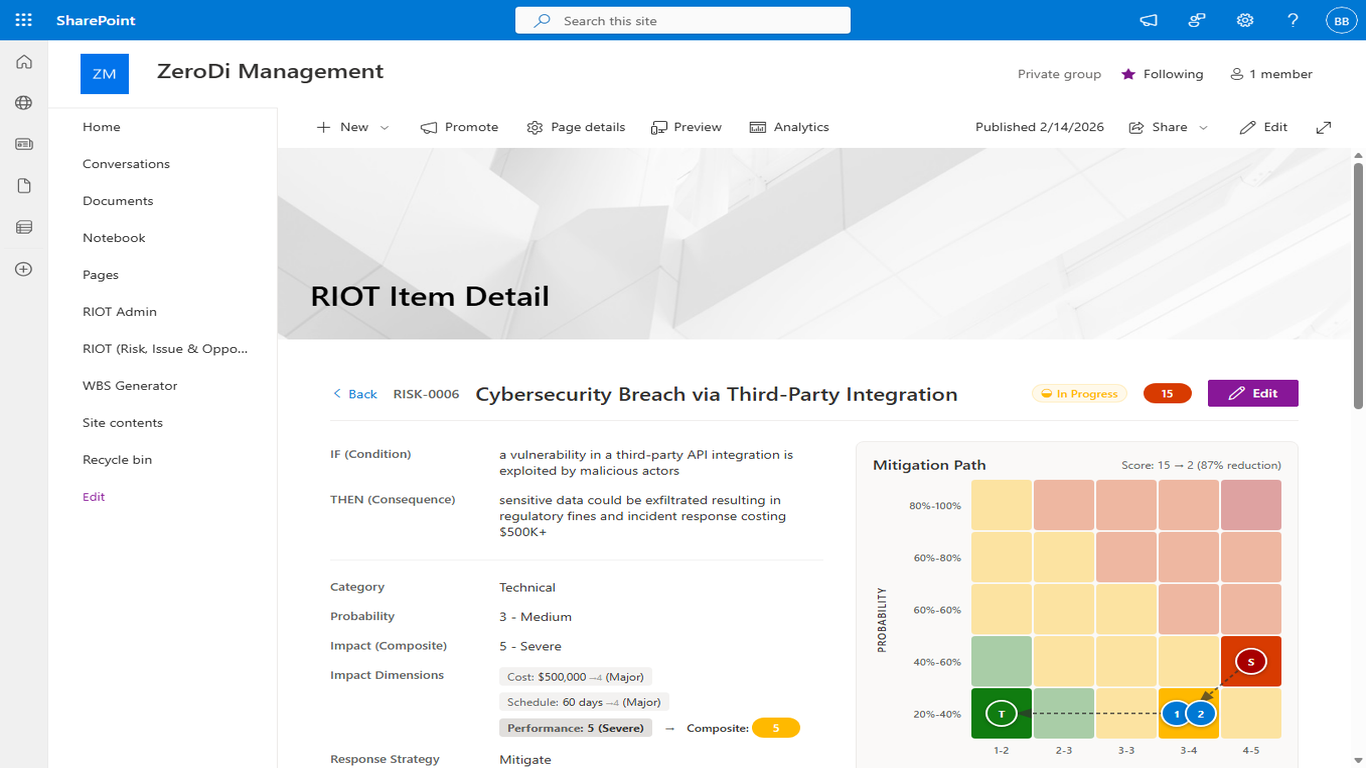
Task: Open the help question mark icon
Action: click(1293, 20)
